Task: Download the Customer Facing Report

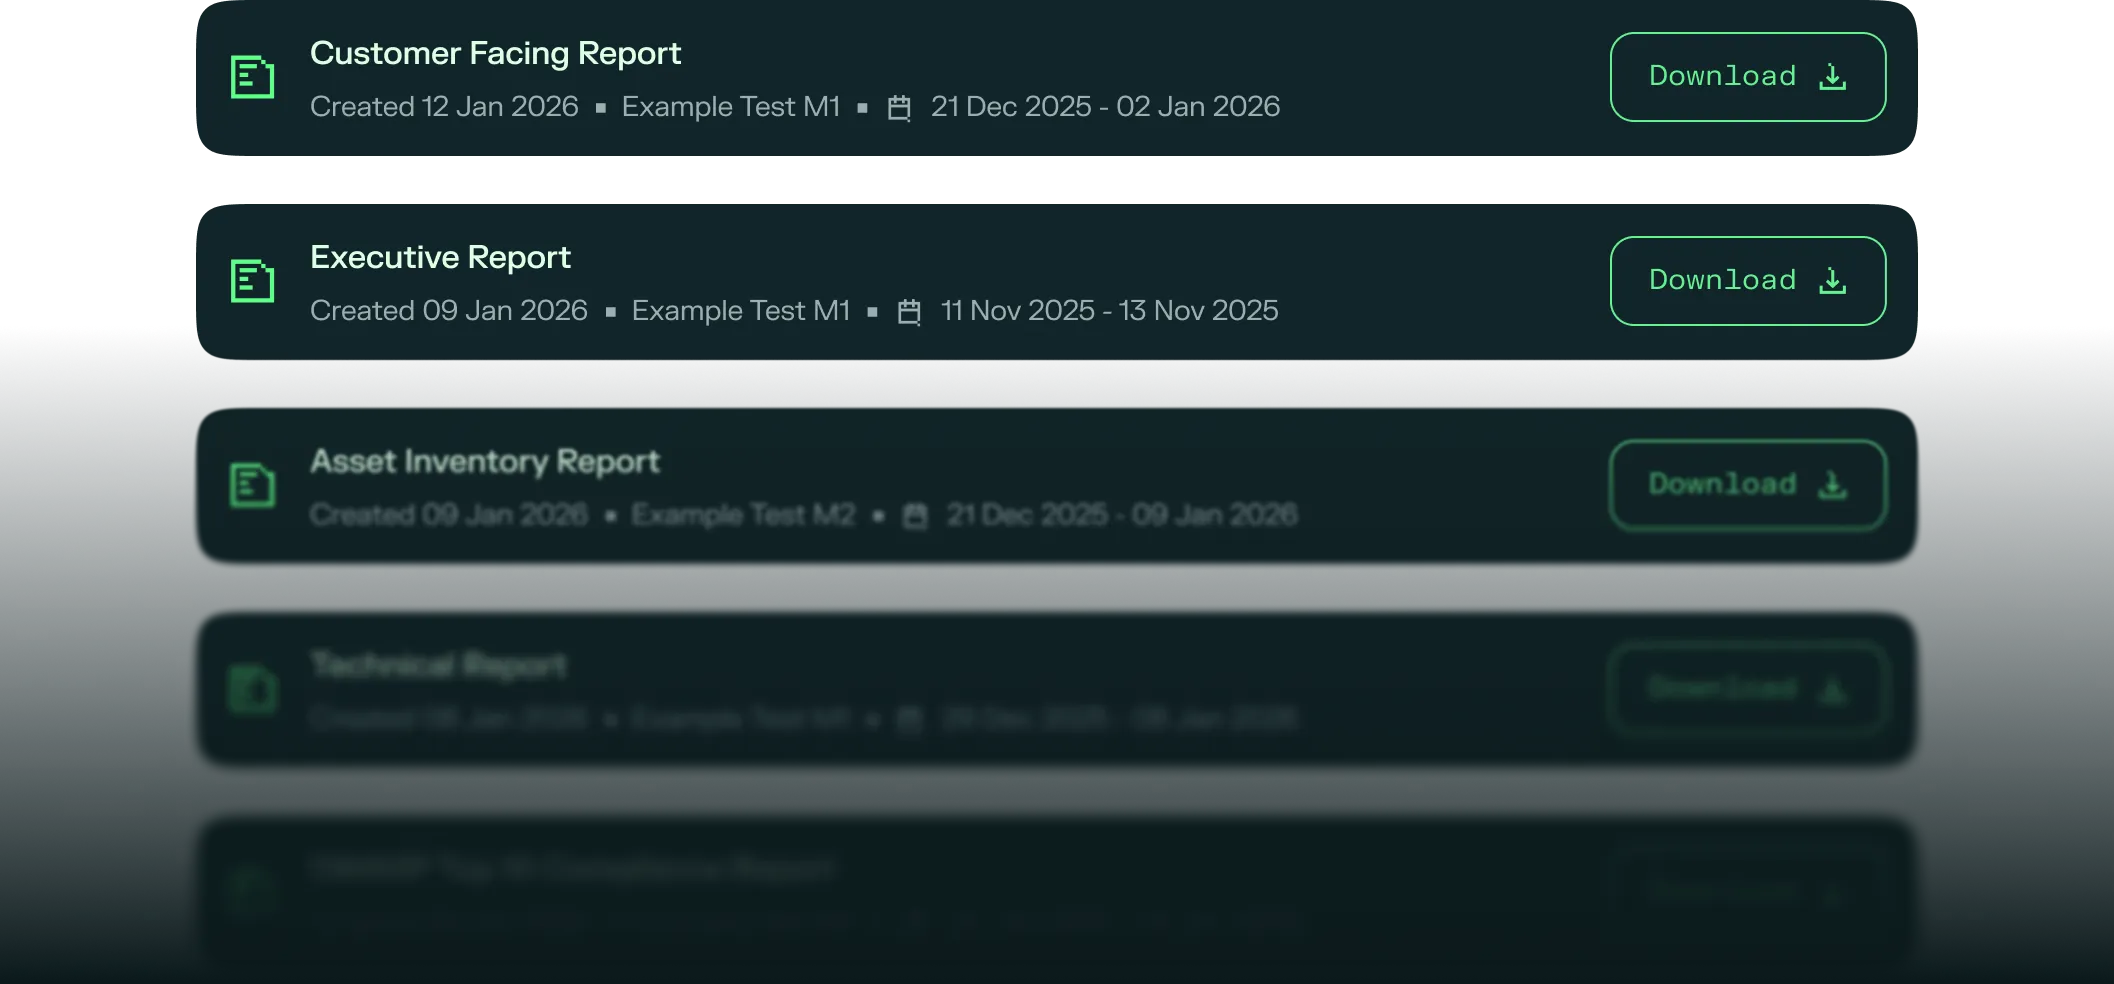Action: click(1748, 77)
